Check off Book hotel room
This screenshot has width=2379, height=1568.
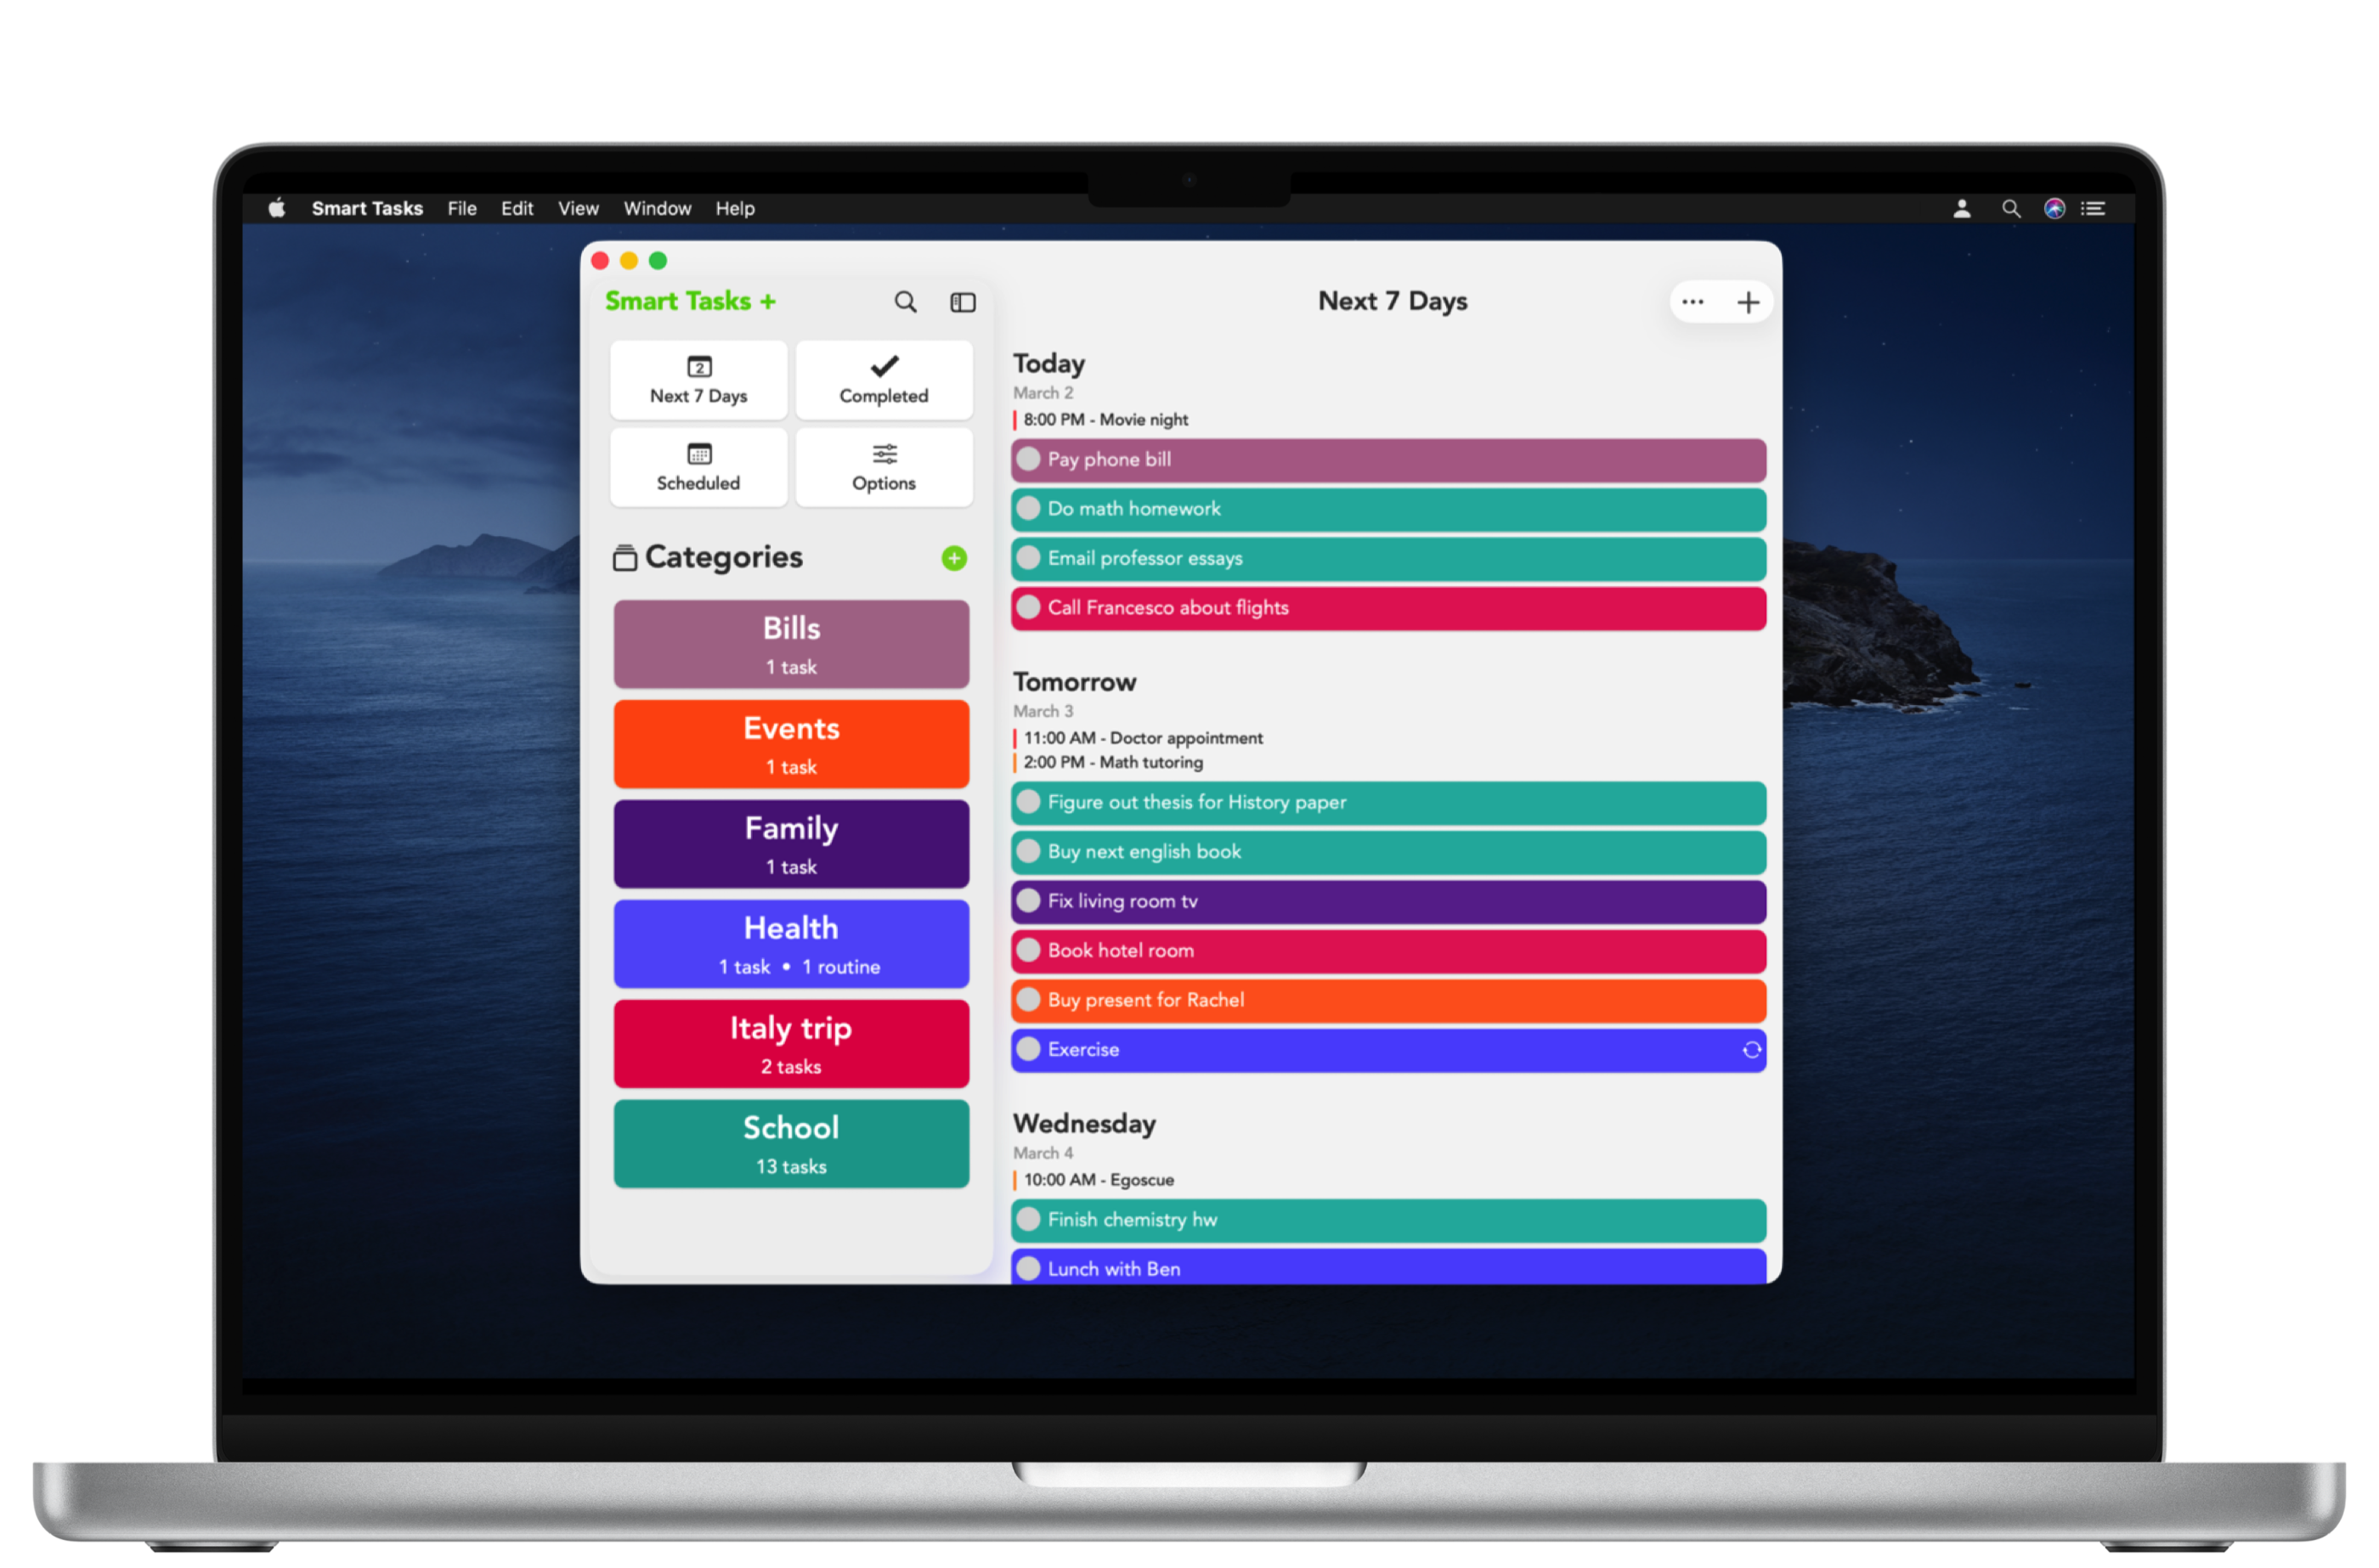pos(1028,951)
